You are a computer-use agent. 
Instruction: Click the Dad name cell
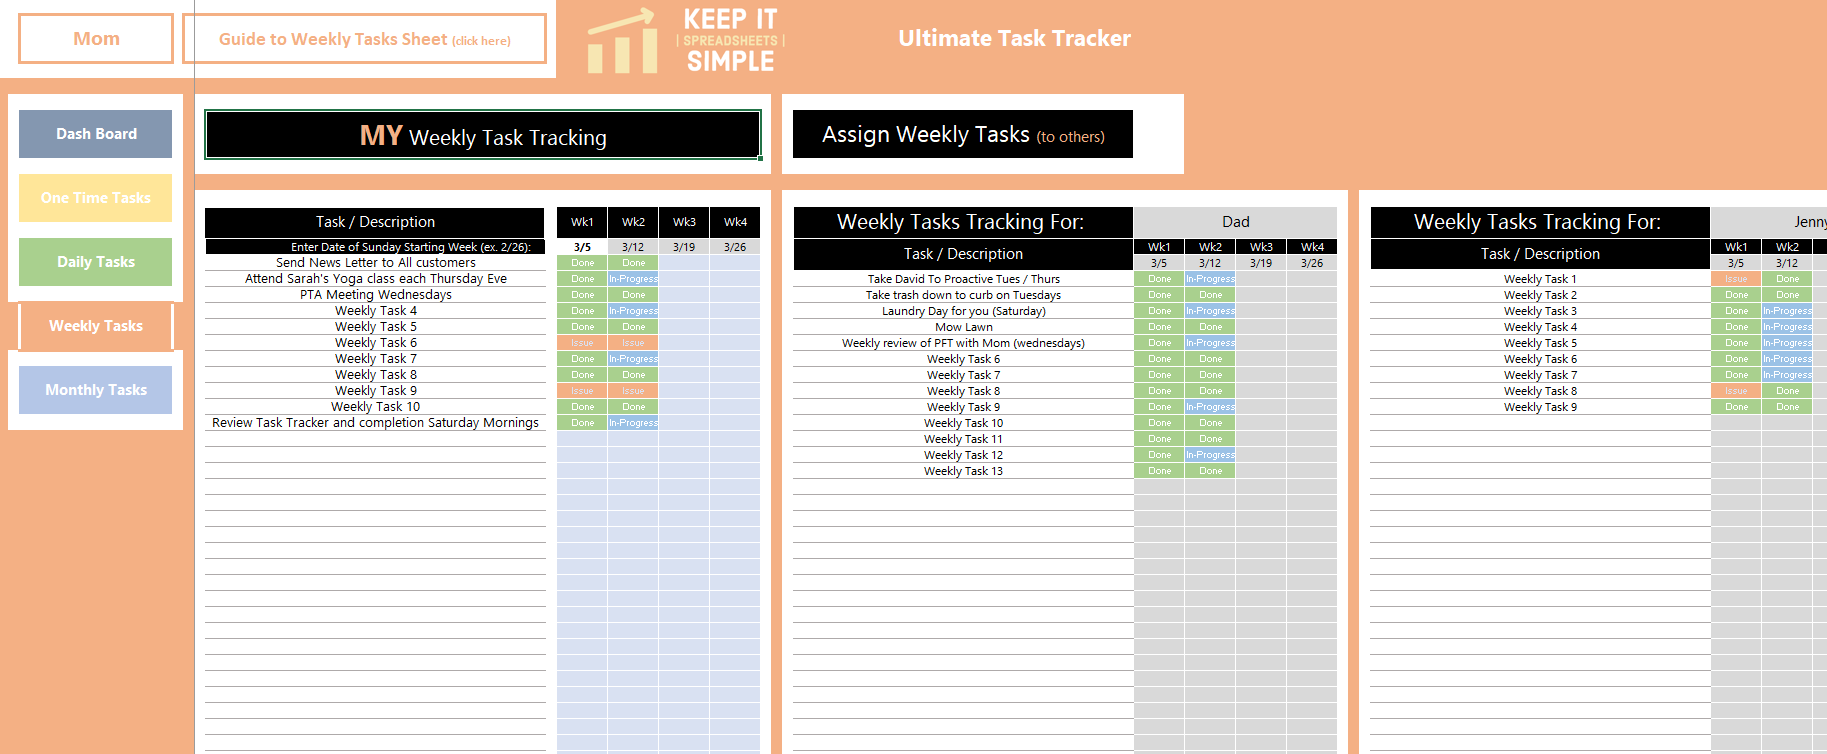point(1235,222)
